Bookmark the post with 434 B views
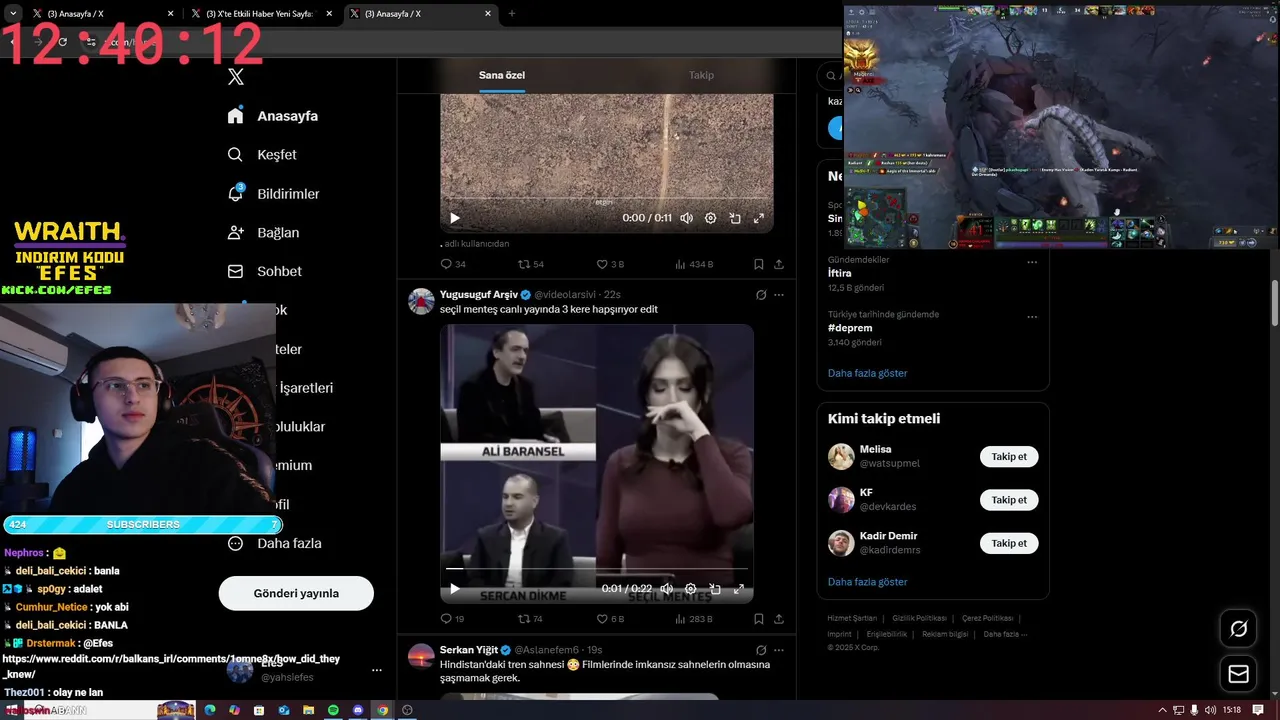The height and width of the screenshot is (720, 1280). coord(759,264)
